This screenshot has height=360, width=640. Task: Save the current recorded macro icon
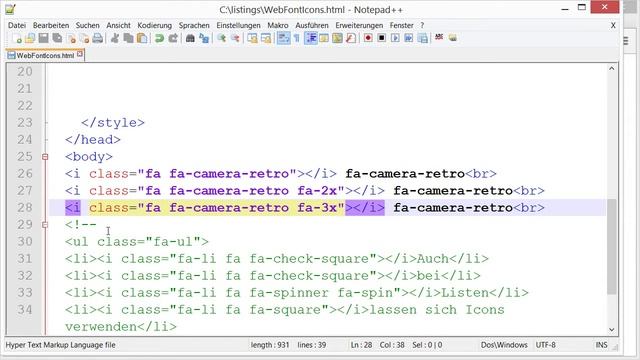coord(423,38)
